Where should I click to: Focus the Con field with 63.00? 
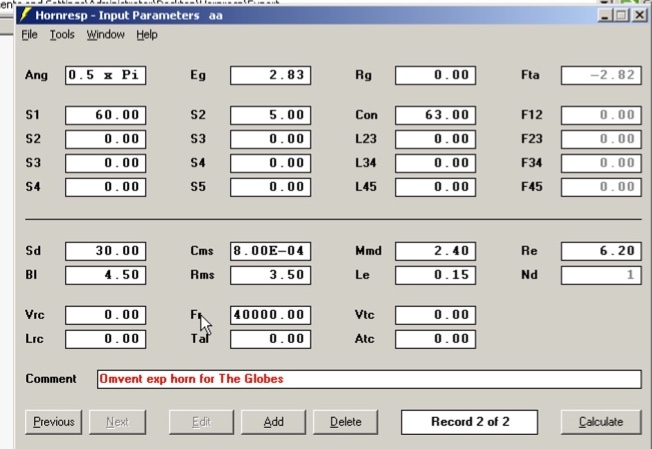coord(435,115)
